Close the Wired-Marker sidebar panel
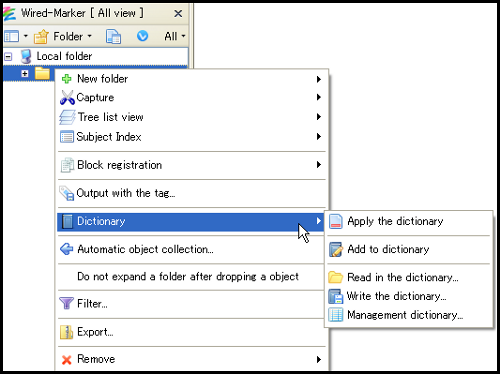 point(178,14)
